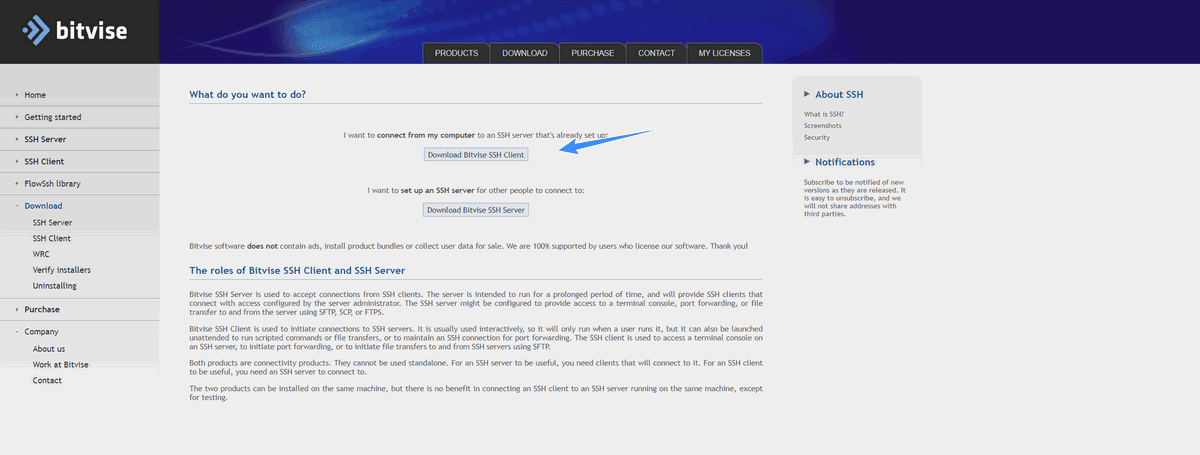Expand the Purchase plus icon
1200x455 pixels.
[x=16, y=309]
